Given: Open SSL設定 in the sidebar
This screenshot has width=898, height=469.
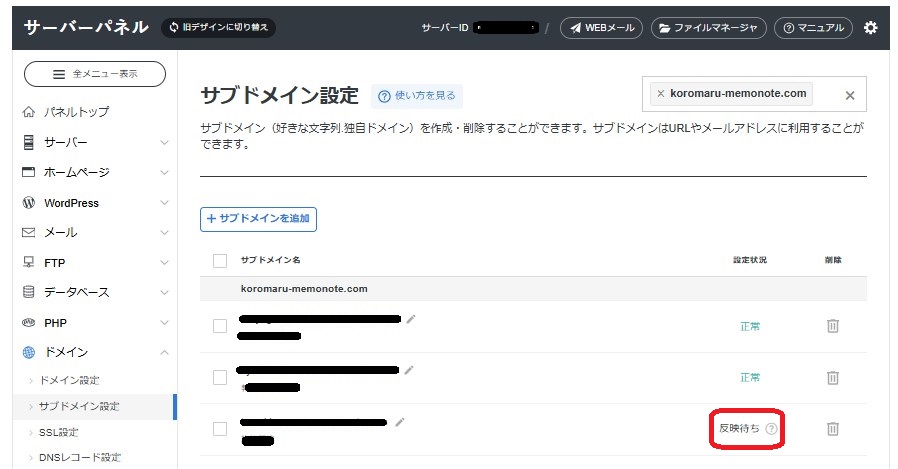Looking at the screenshot, I should point(61,432).
